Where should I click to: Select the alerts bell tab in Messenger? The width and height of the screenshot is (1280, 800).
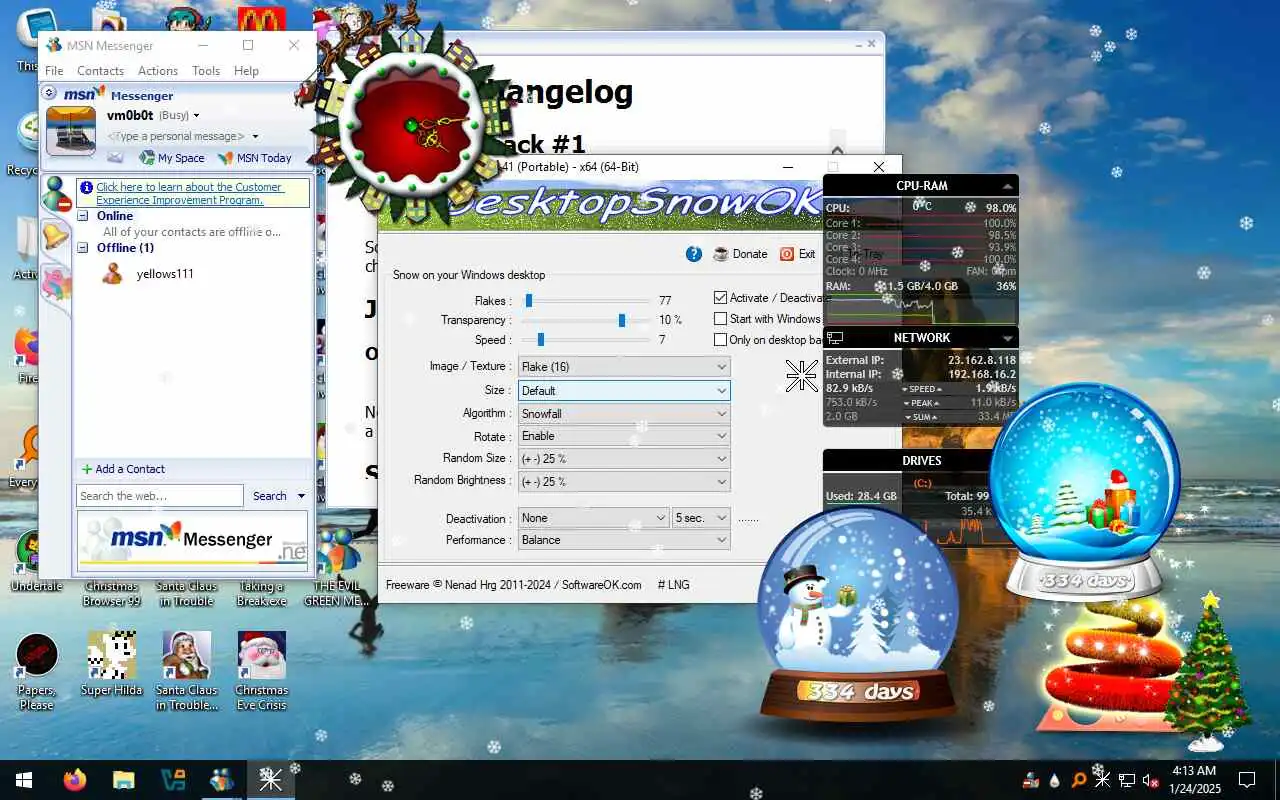coord(55,237)
